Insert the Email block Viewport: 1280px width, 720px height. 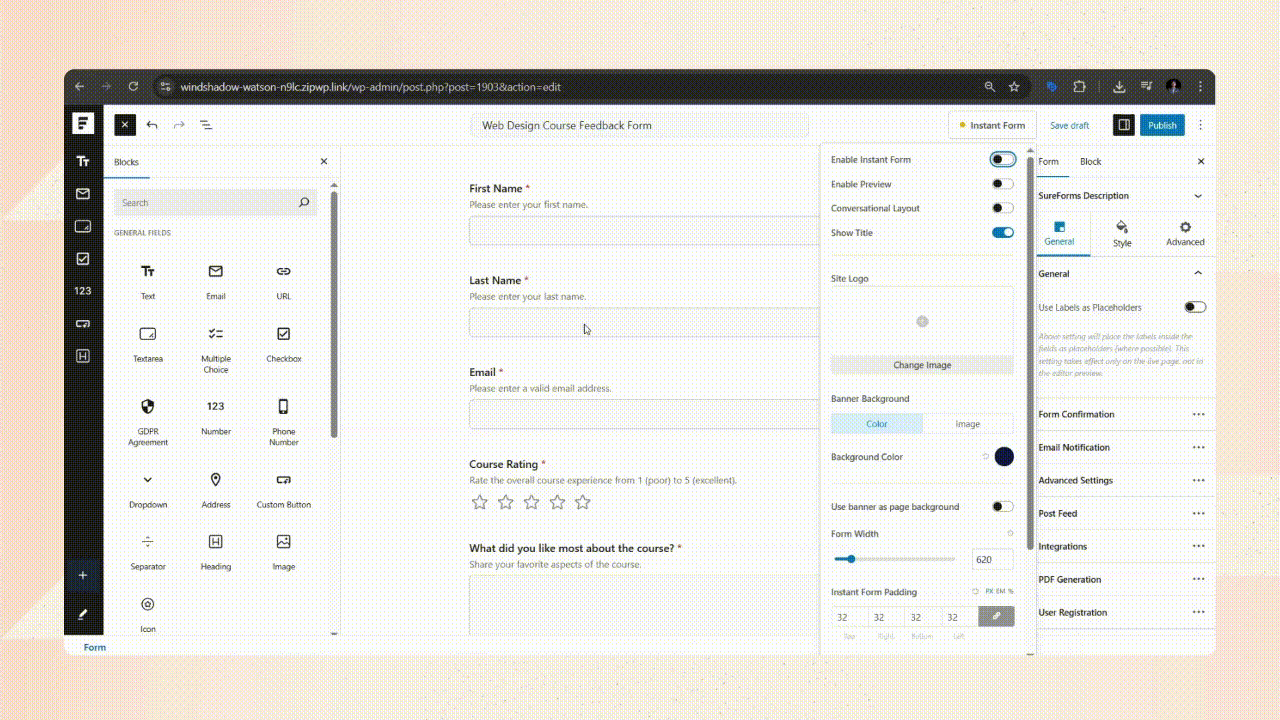point(216,281)
